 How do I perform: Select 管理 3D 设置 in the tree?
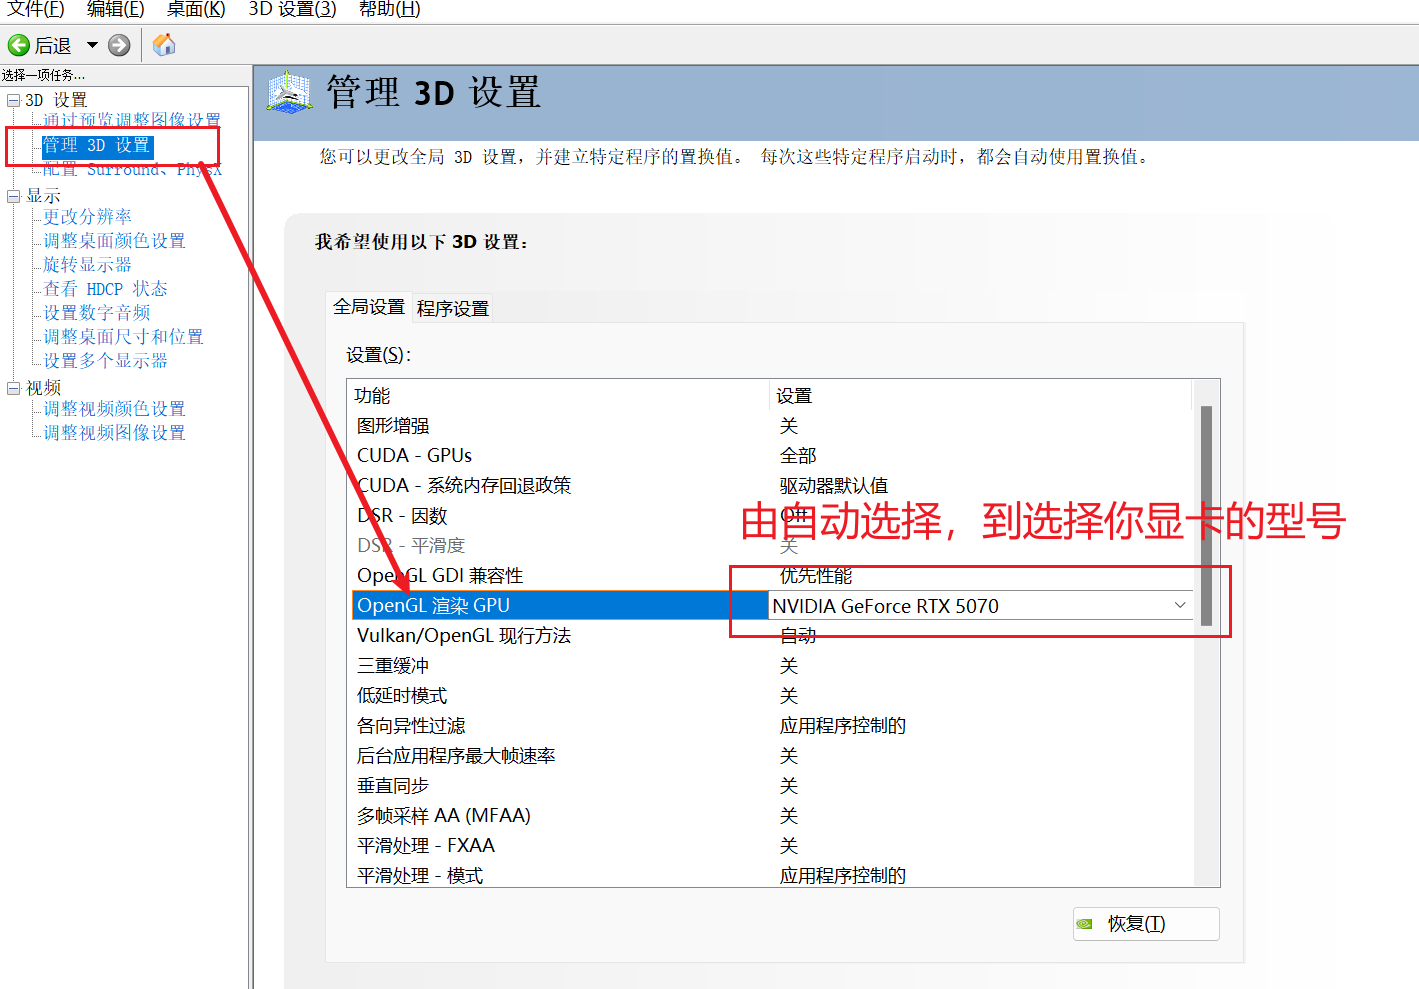coord(96,146)
